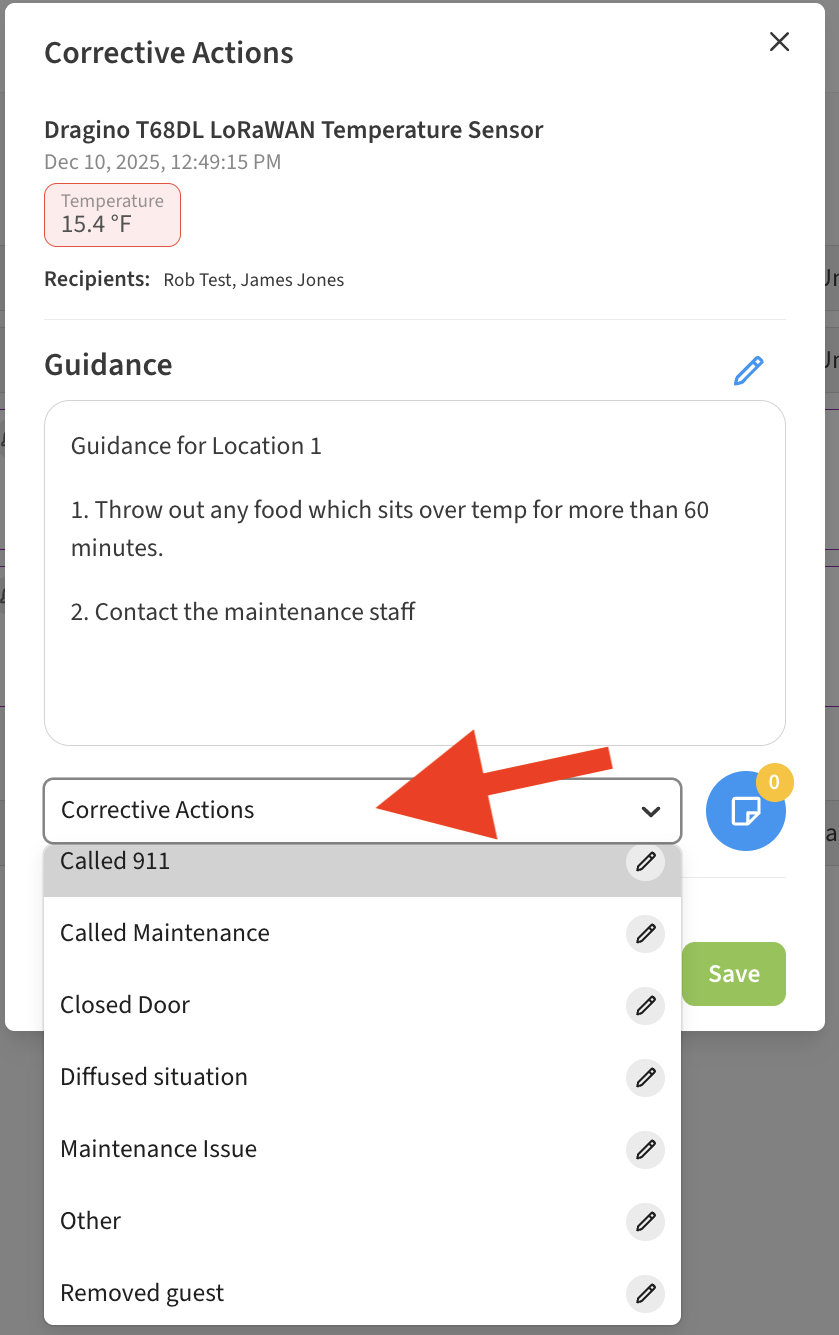The width and height of the screenshot is (839, 1335).
Task: Edit the Called Maintenance option
Action: coord(646,933)
